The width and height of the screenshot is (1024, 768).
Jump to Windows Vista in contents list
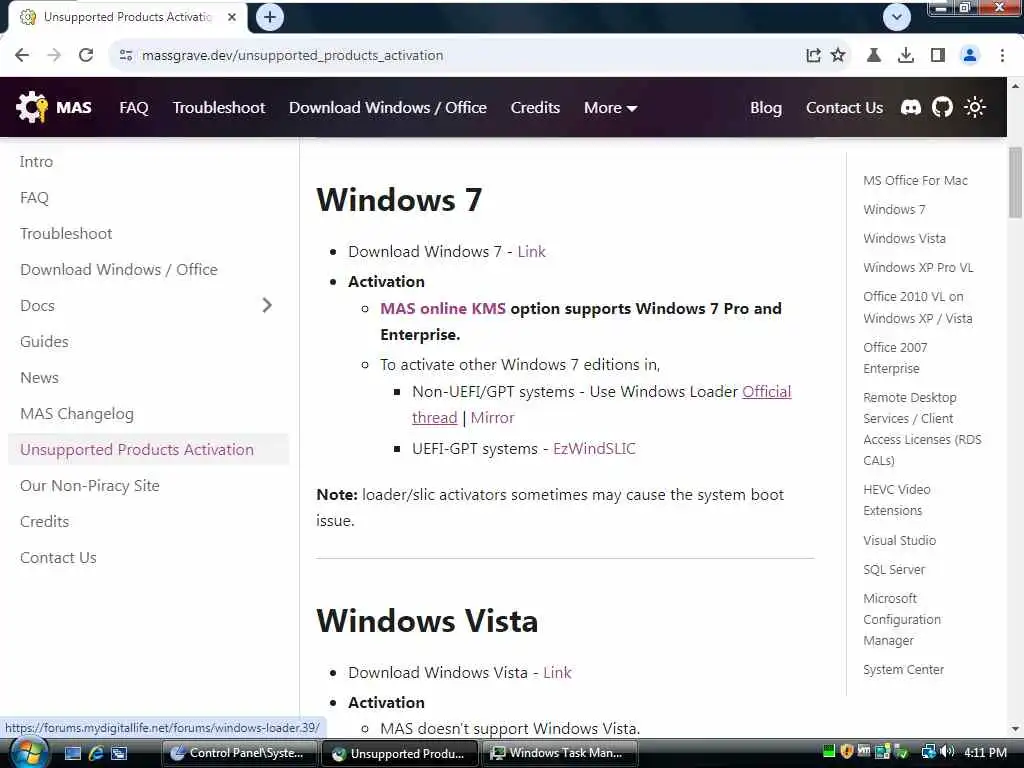tap(904, 238)
